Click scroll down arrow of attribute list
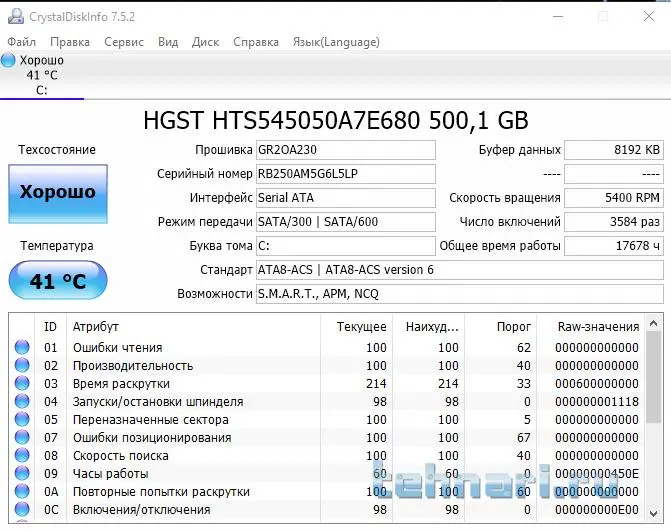 click(653, 513)
